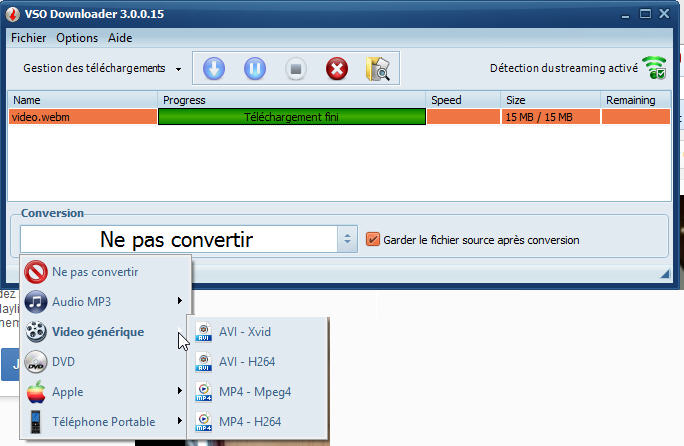
Task: Open the Aide menu
Action: 120,38
